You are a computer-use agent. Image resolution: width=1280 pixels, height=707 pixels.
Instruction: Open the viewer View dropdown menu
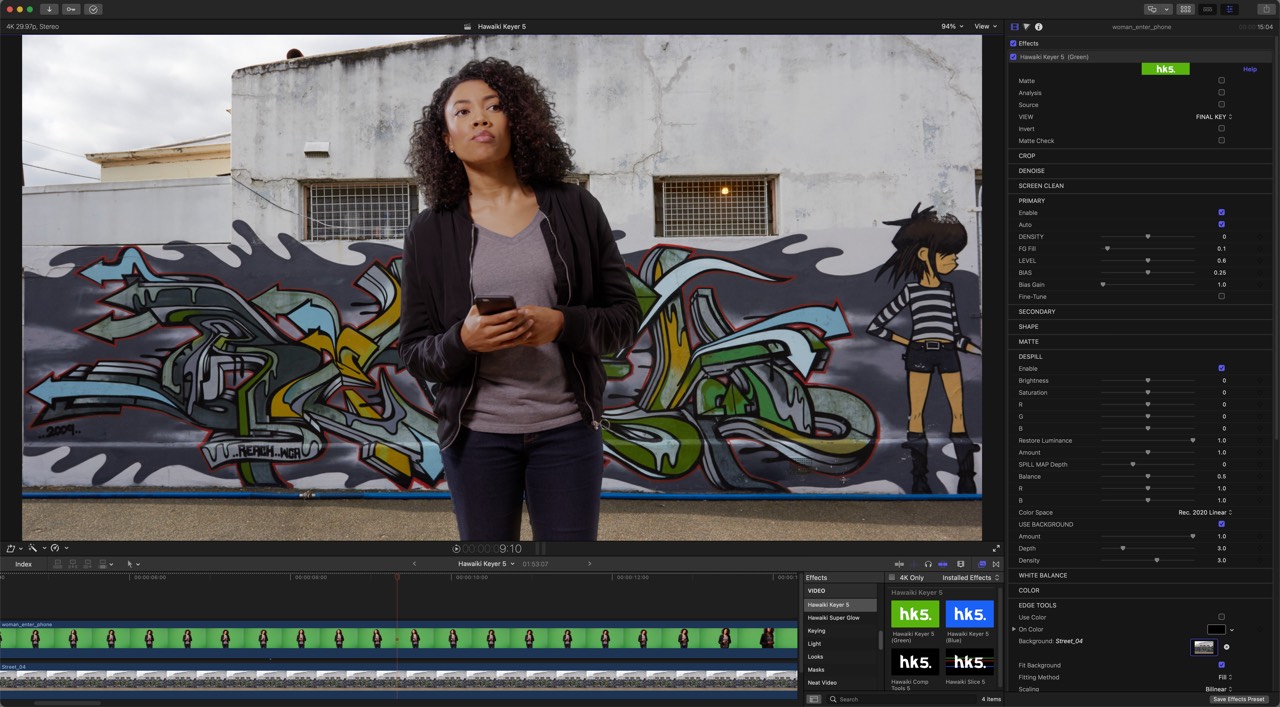pos(986,26)
